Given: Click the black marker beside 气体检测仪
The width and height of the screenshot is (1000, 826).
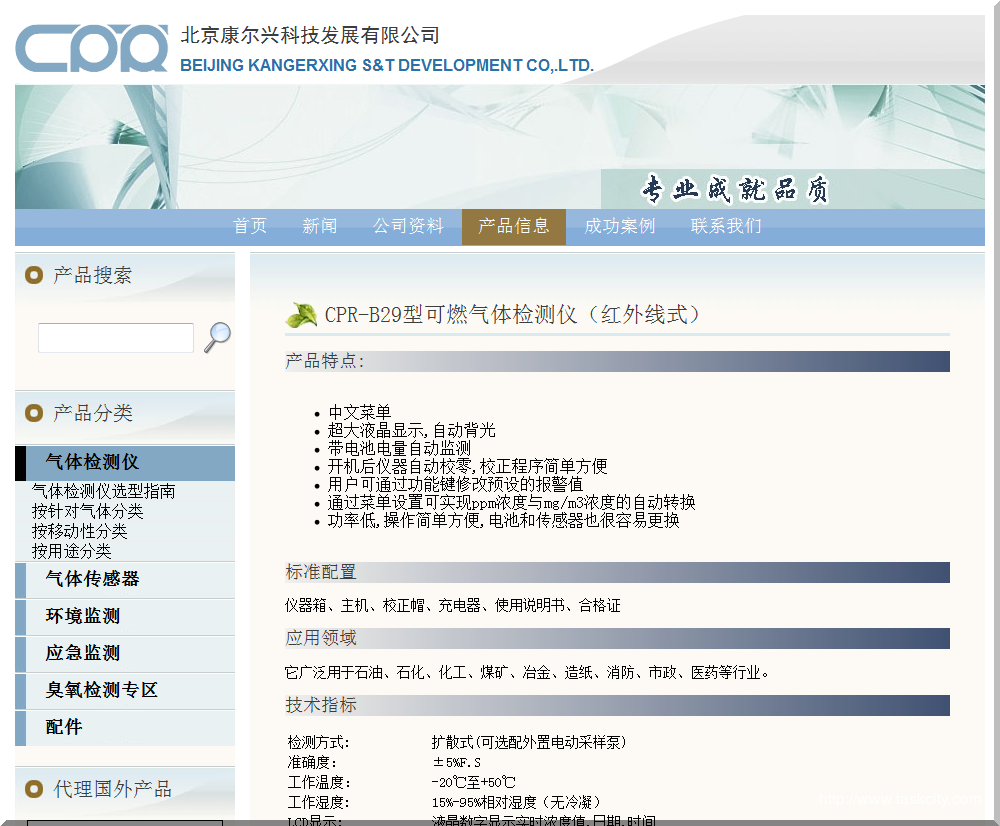Looking at the screenshot, I should click(x=20, y=463).
